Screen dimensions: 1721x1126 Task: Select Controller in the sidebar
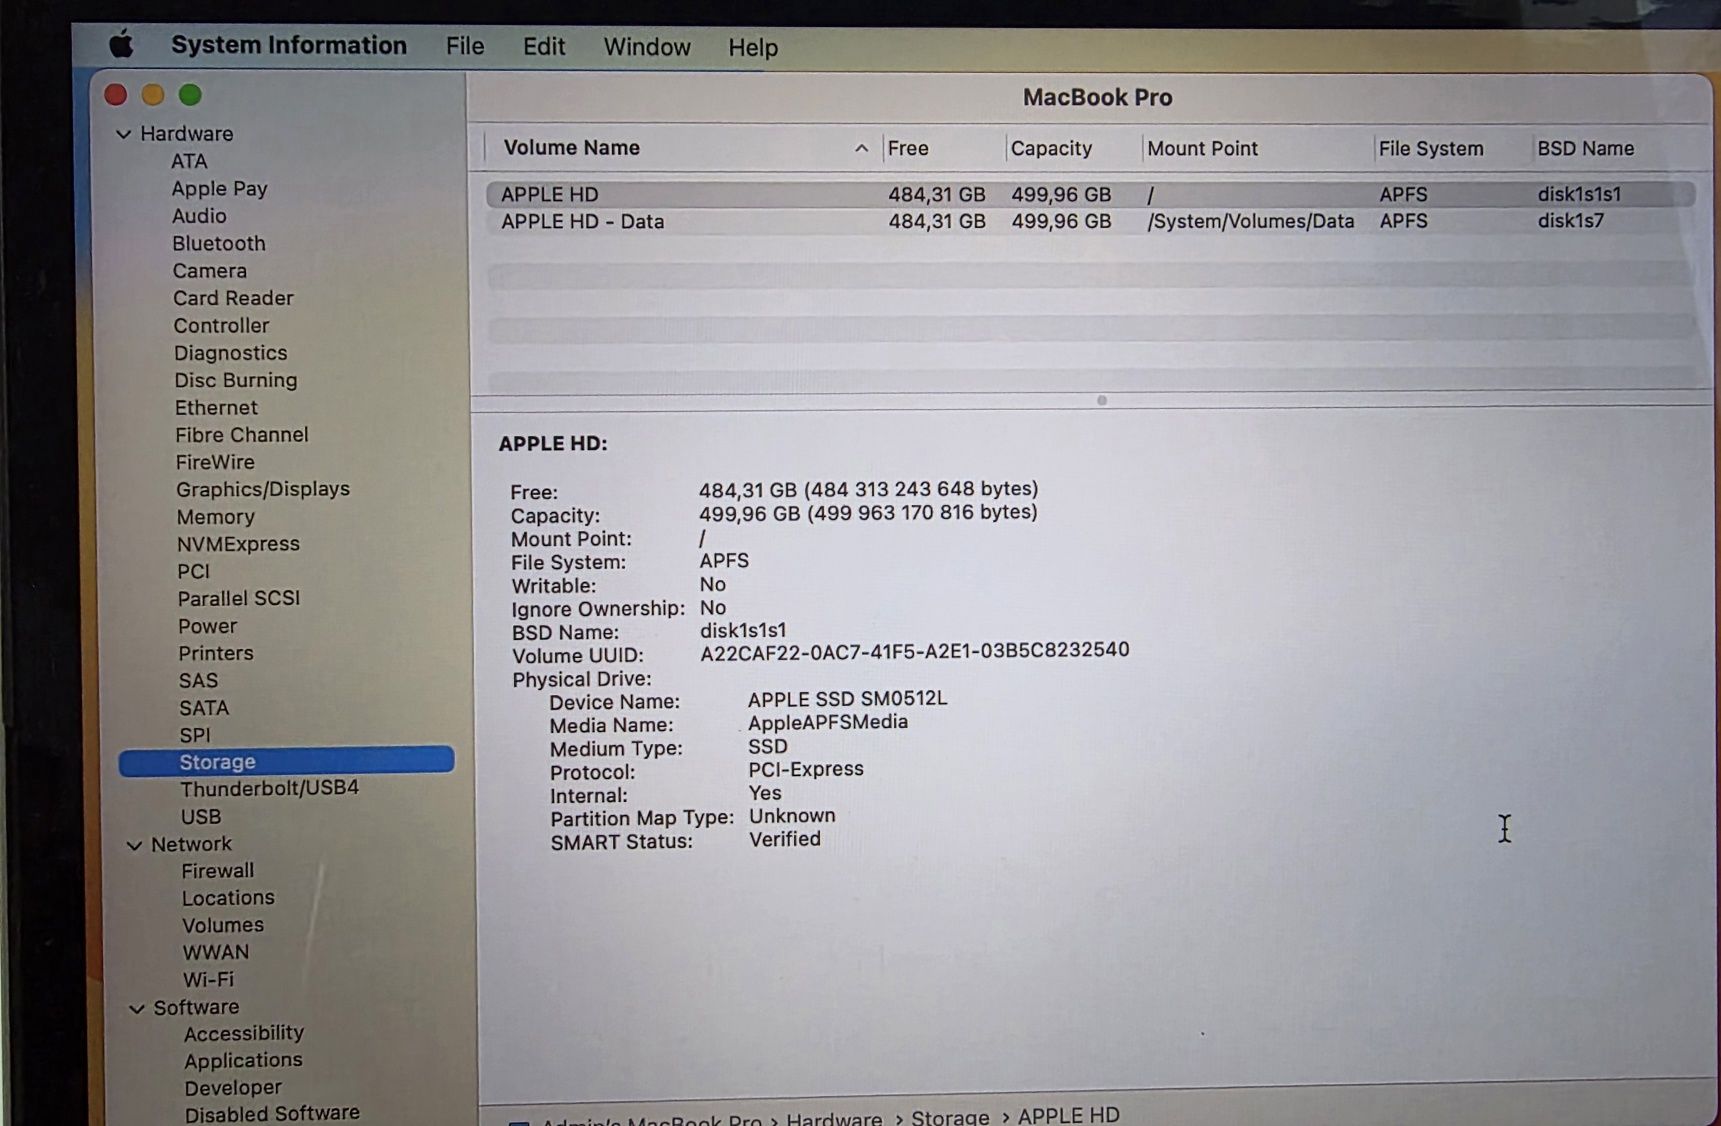[221, 325]
